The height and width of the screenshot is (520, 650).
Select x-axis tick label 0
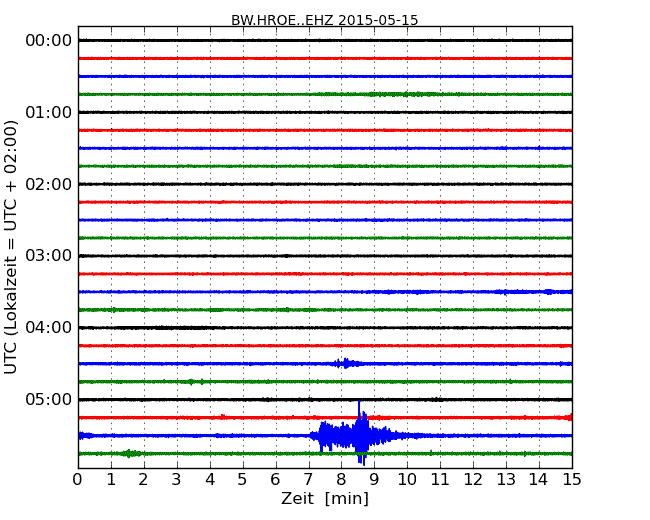(x=78, y=480)
